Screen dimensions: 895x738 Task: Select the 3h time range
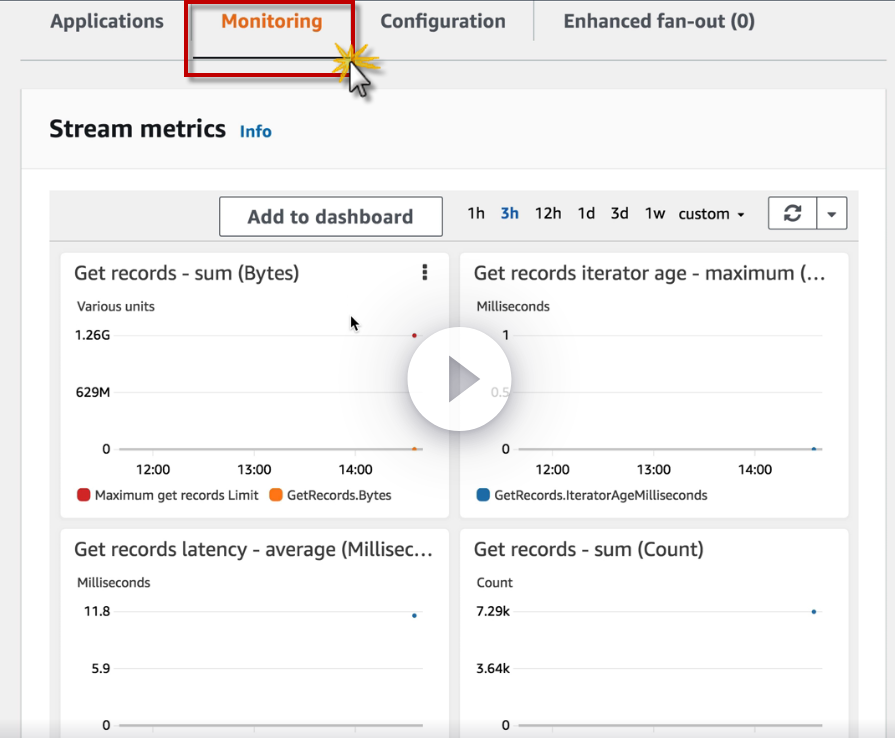[510, 213]
